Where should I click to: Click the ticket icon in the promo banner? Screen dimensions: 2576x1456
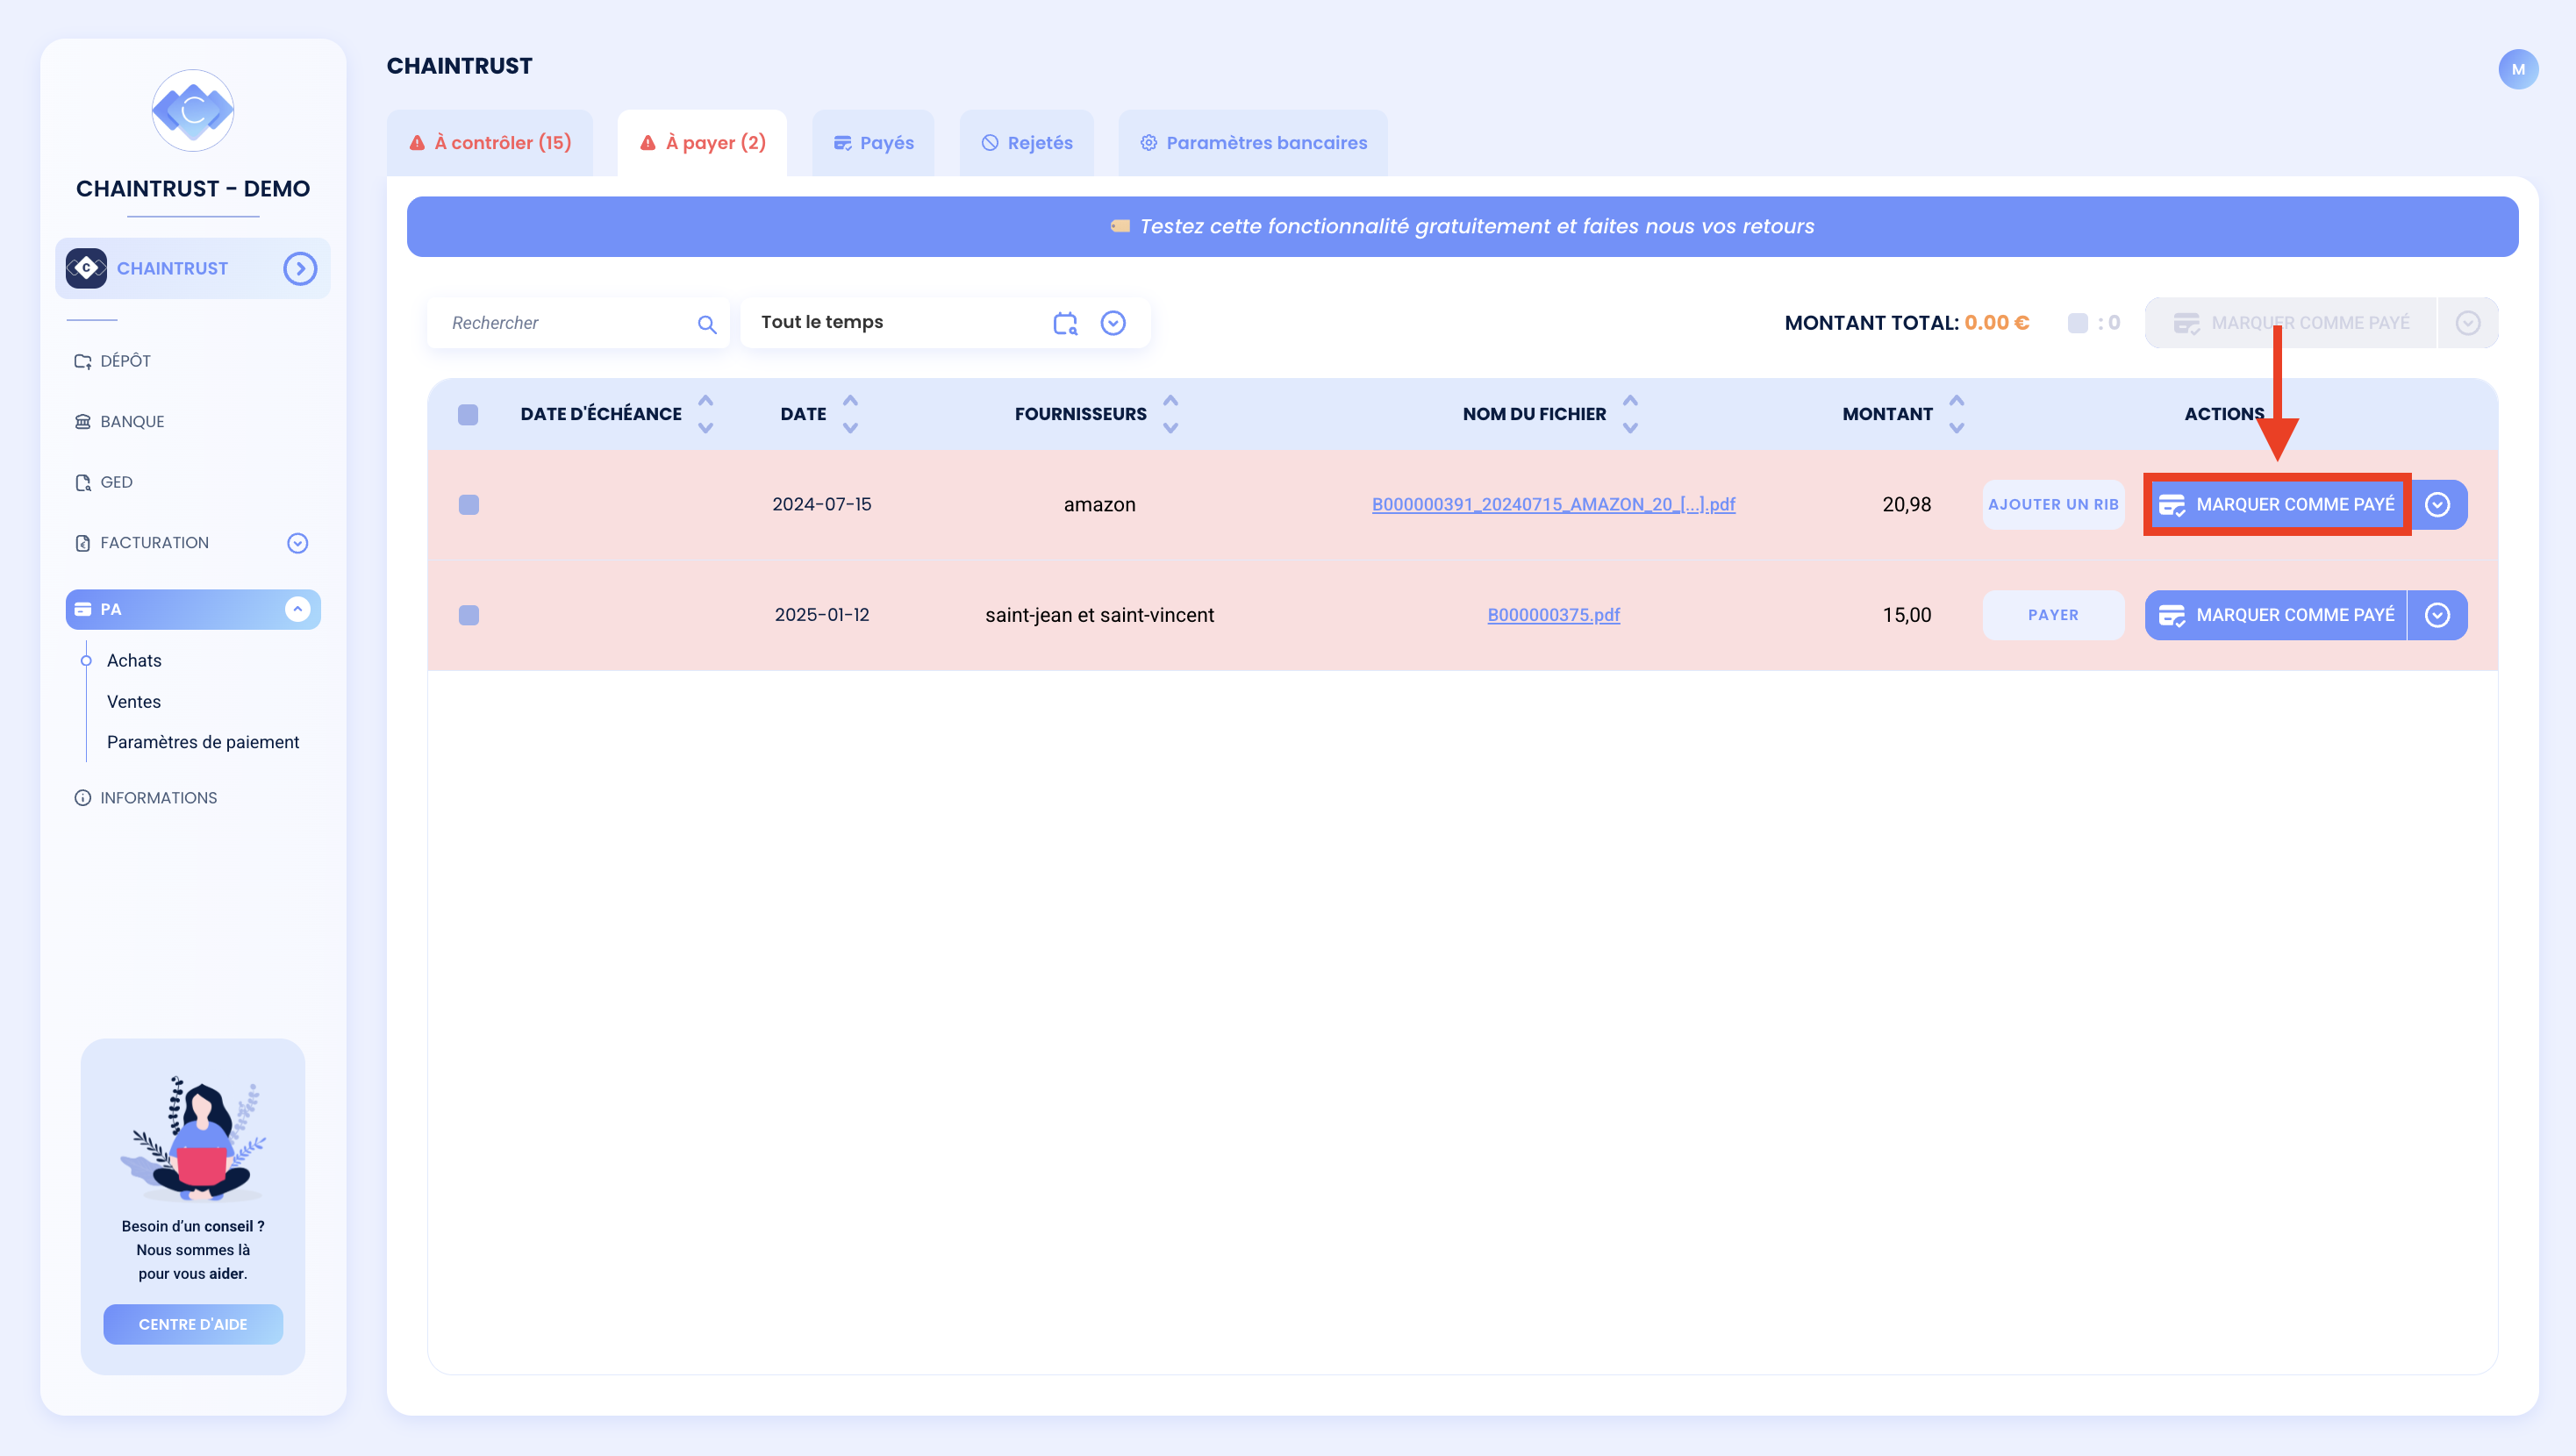(1120, 226)
